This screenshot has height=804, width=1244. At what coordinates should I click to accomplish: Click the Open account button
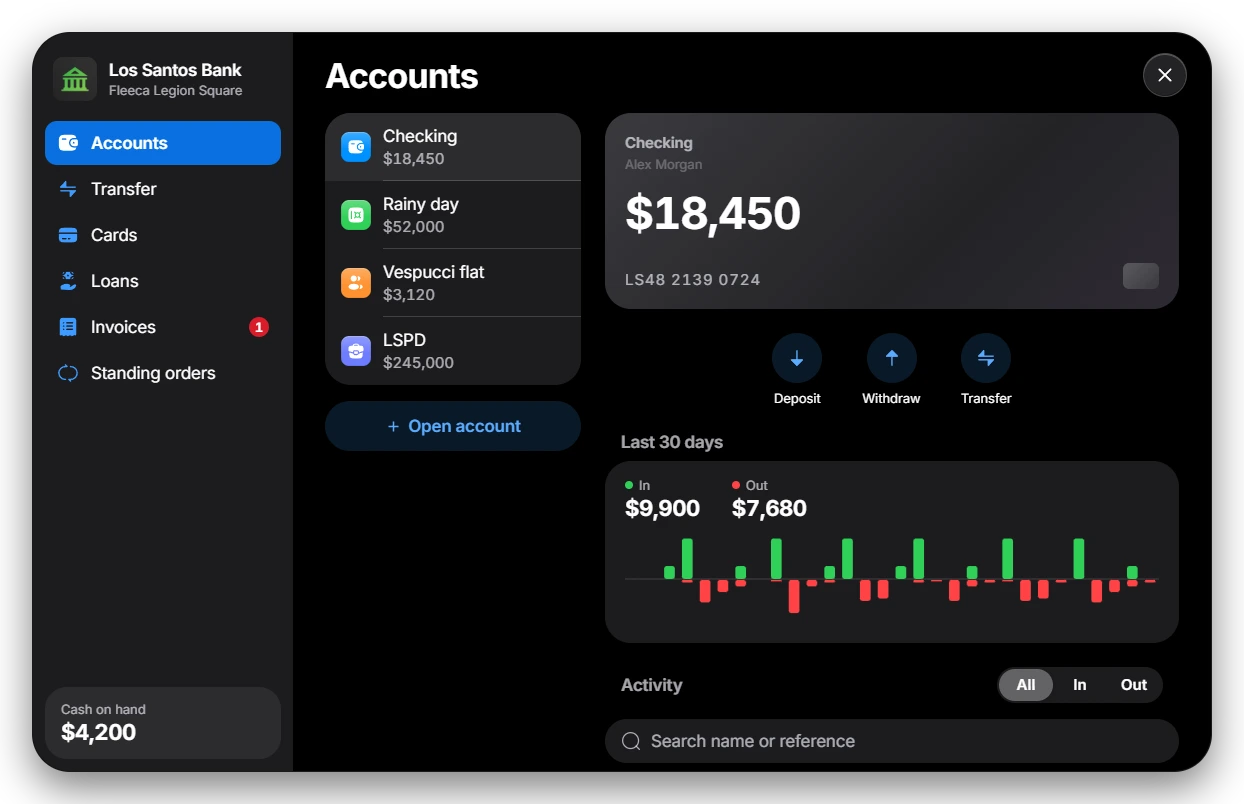point(453,426)
